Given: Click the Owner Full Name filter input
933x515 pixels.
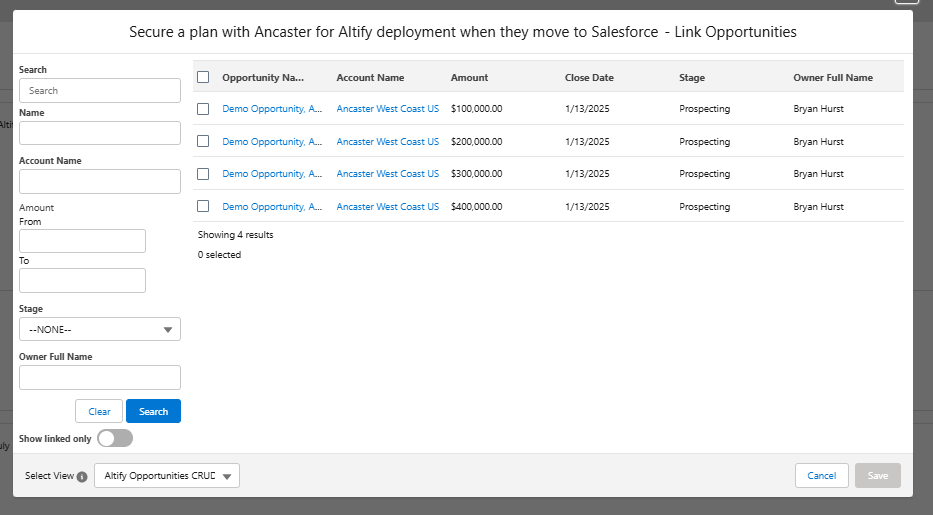Looking at the screenshot, I should pos(100,378).
